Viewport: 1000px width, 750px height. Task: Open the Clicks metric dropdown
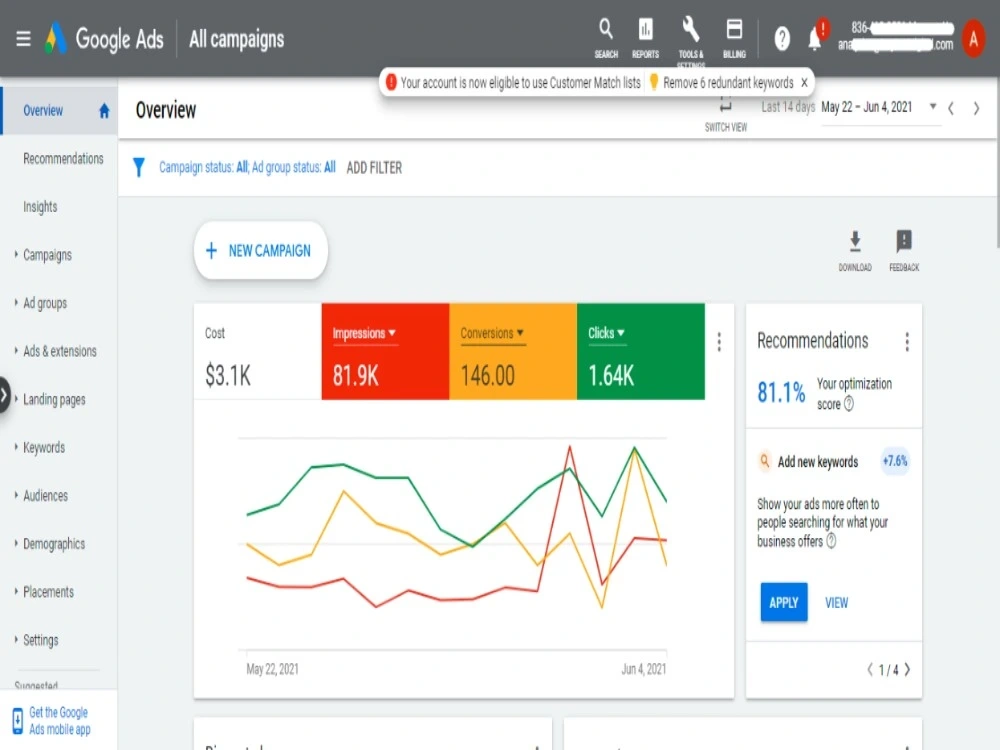pyautogui.click(x=607, y=333)
